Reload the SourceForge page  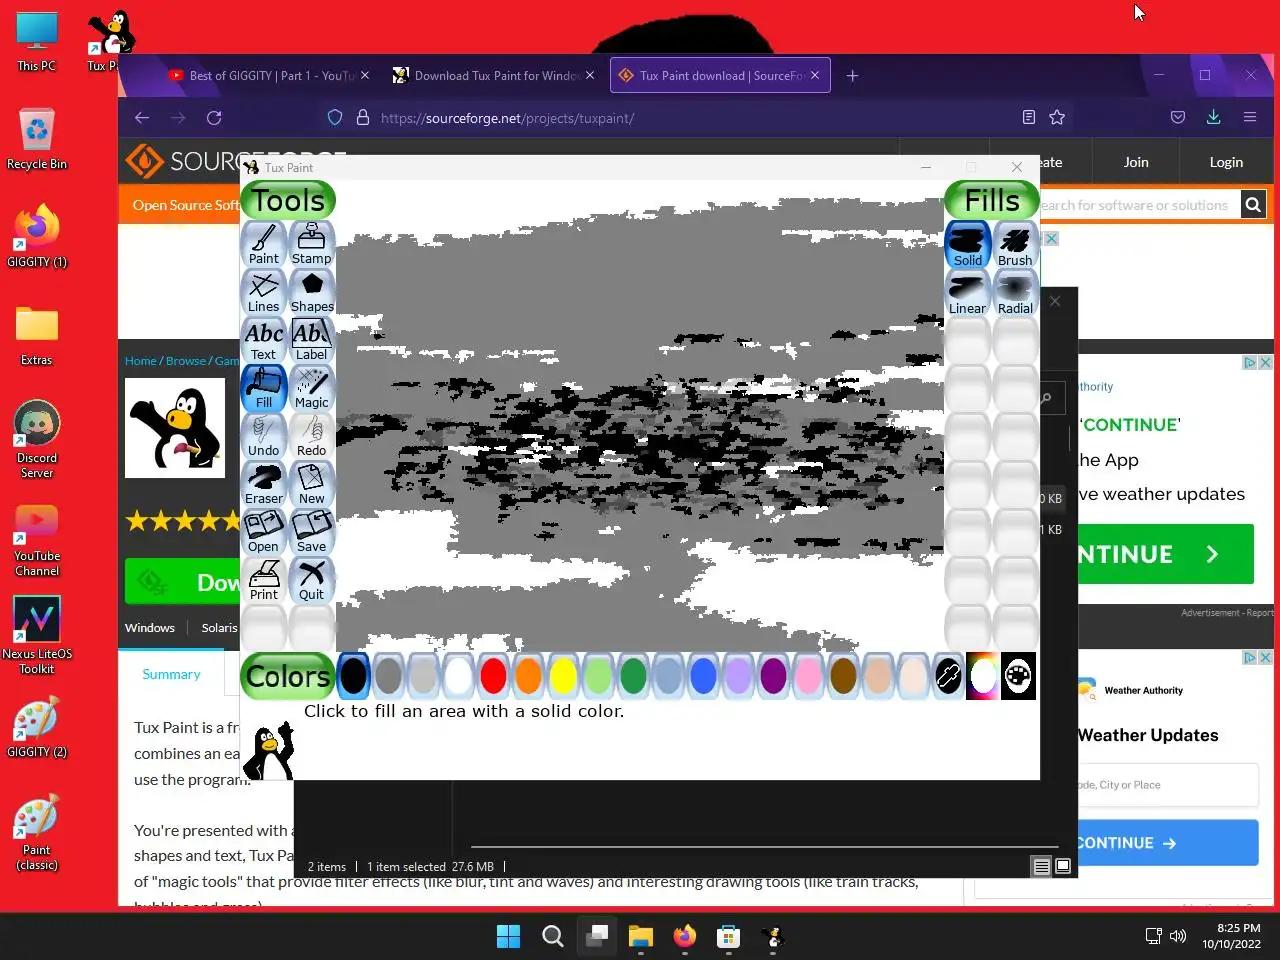tap(214, 118)
